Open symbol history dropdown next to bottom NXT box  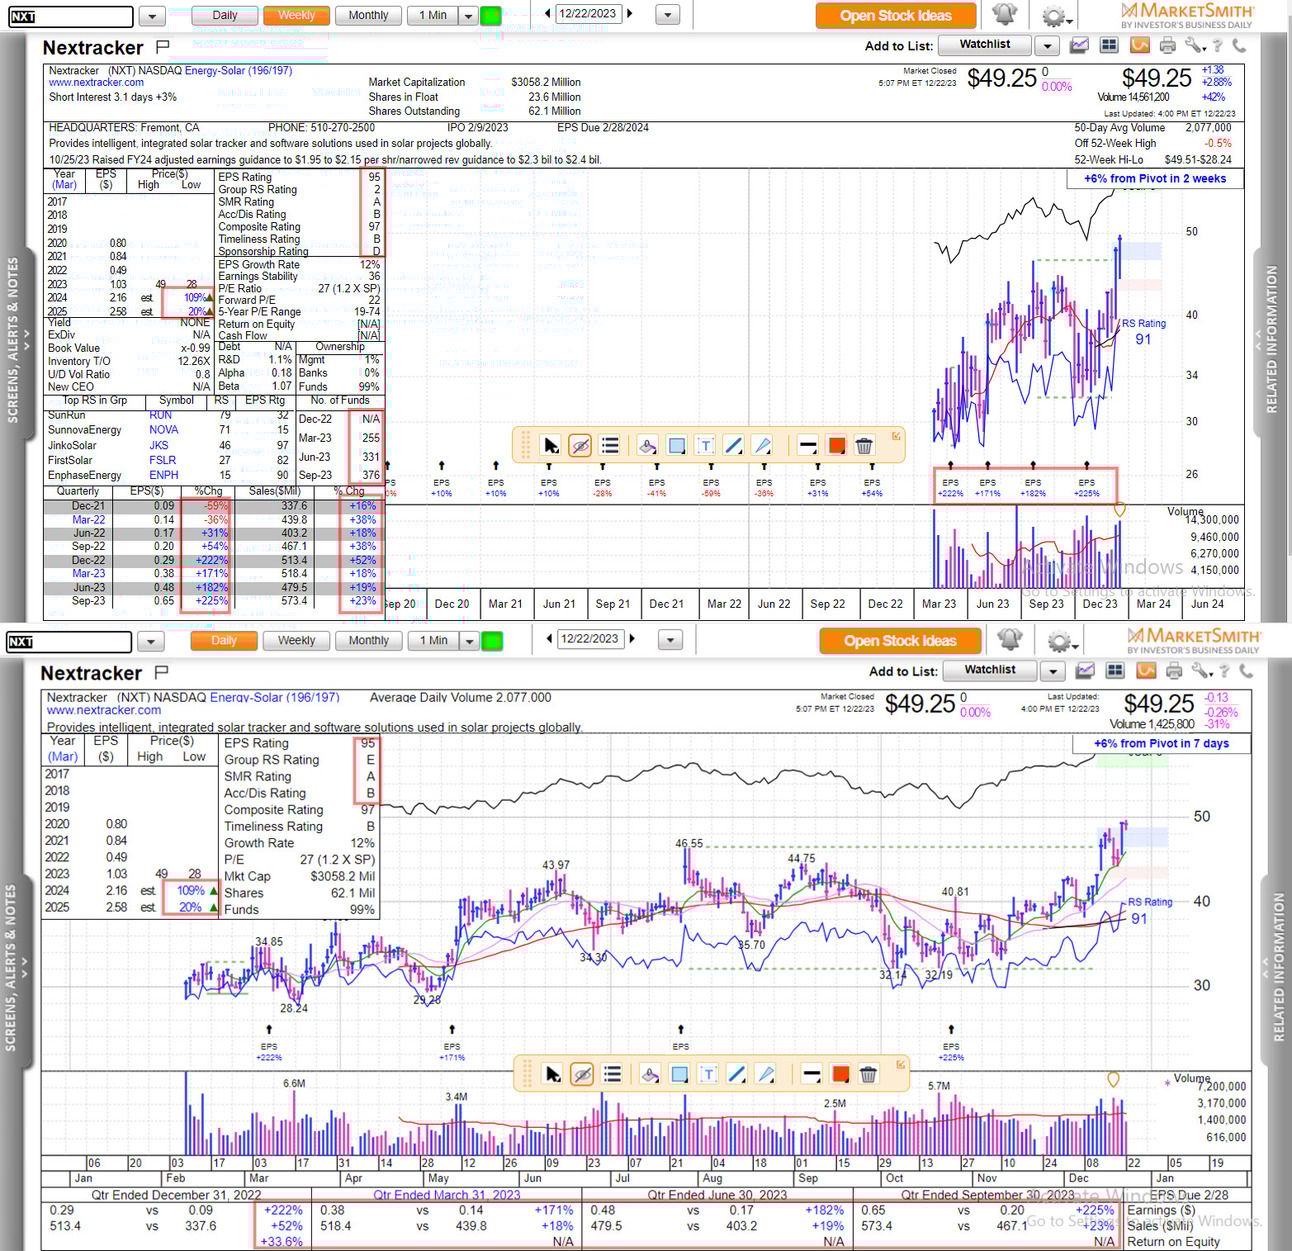coord(151,641)
